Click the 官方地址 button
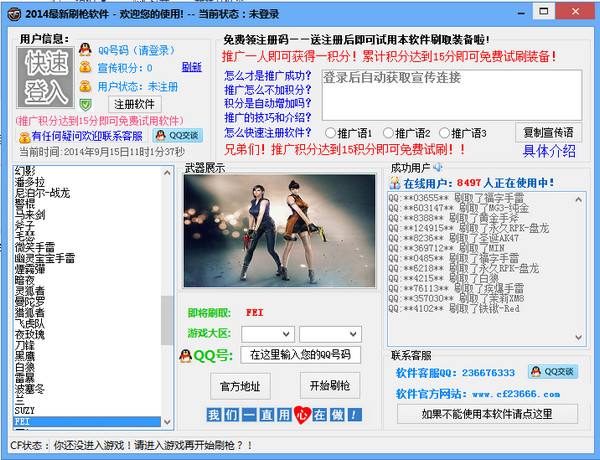The width and height of the screenshot is (600, 460). tap(240, 387)
